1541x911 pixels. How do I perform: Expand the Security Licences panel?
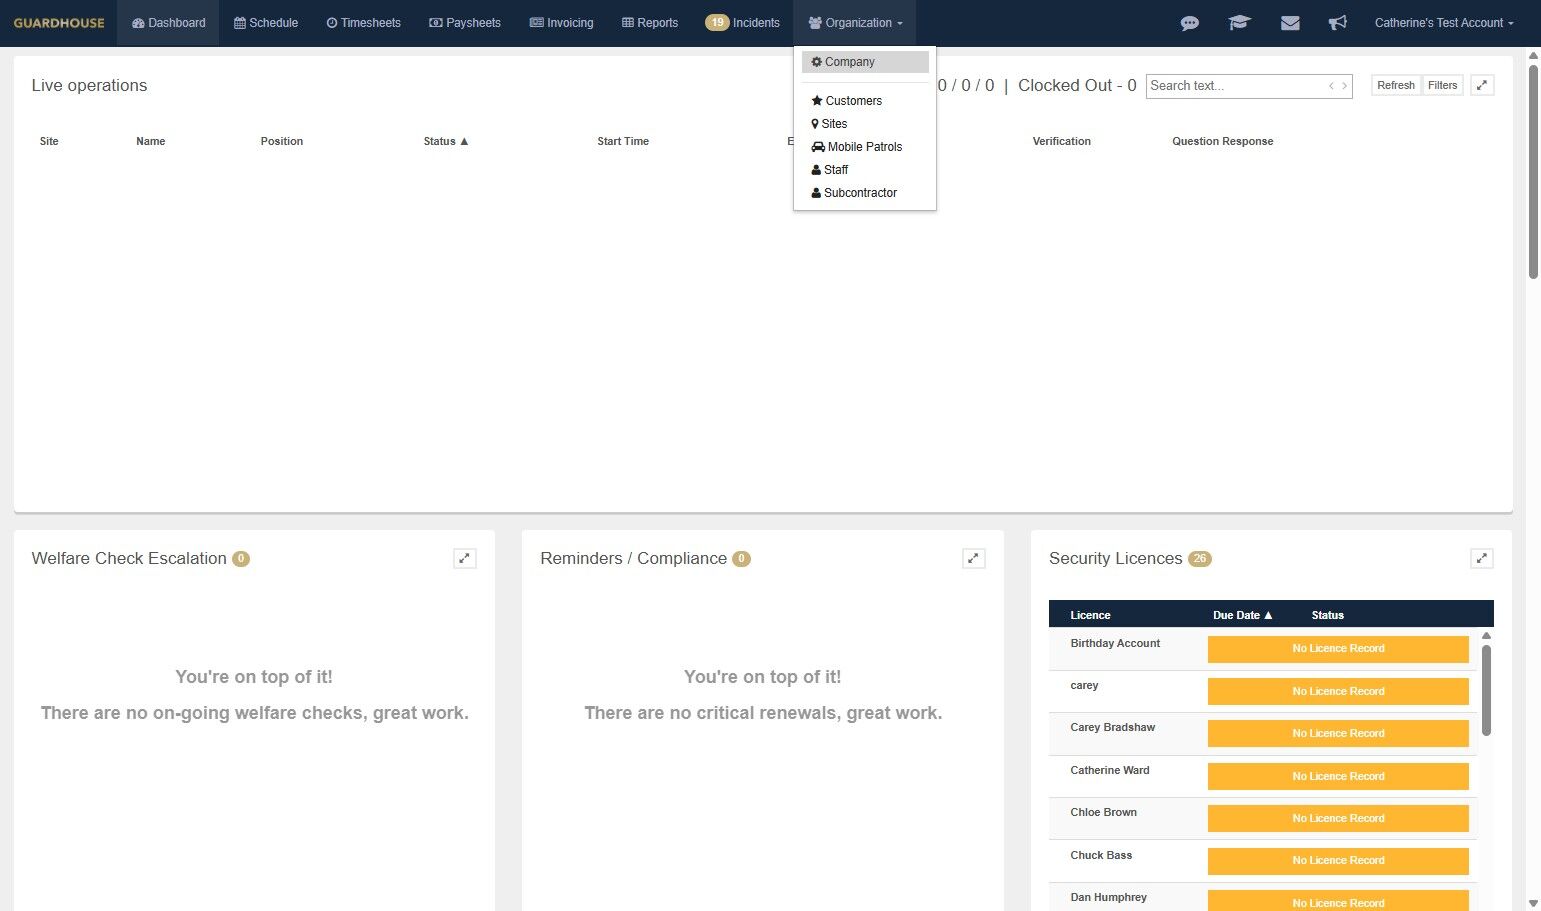click(x=1482, y=558)
